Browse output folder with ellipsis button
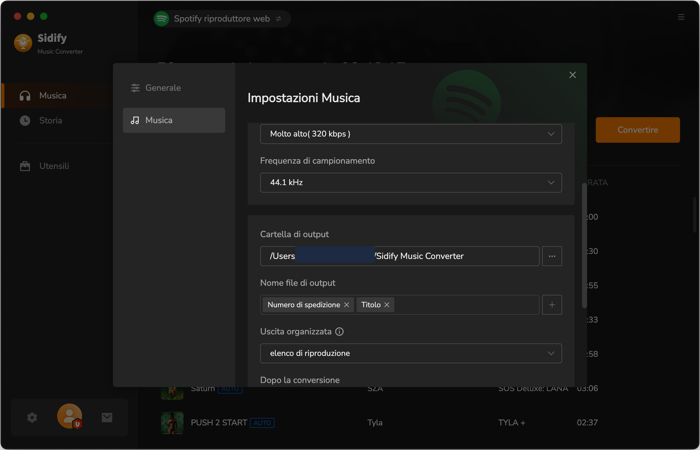Image resolution: width=700 pixels, height=450 pixels. (552, 256)
